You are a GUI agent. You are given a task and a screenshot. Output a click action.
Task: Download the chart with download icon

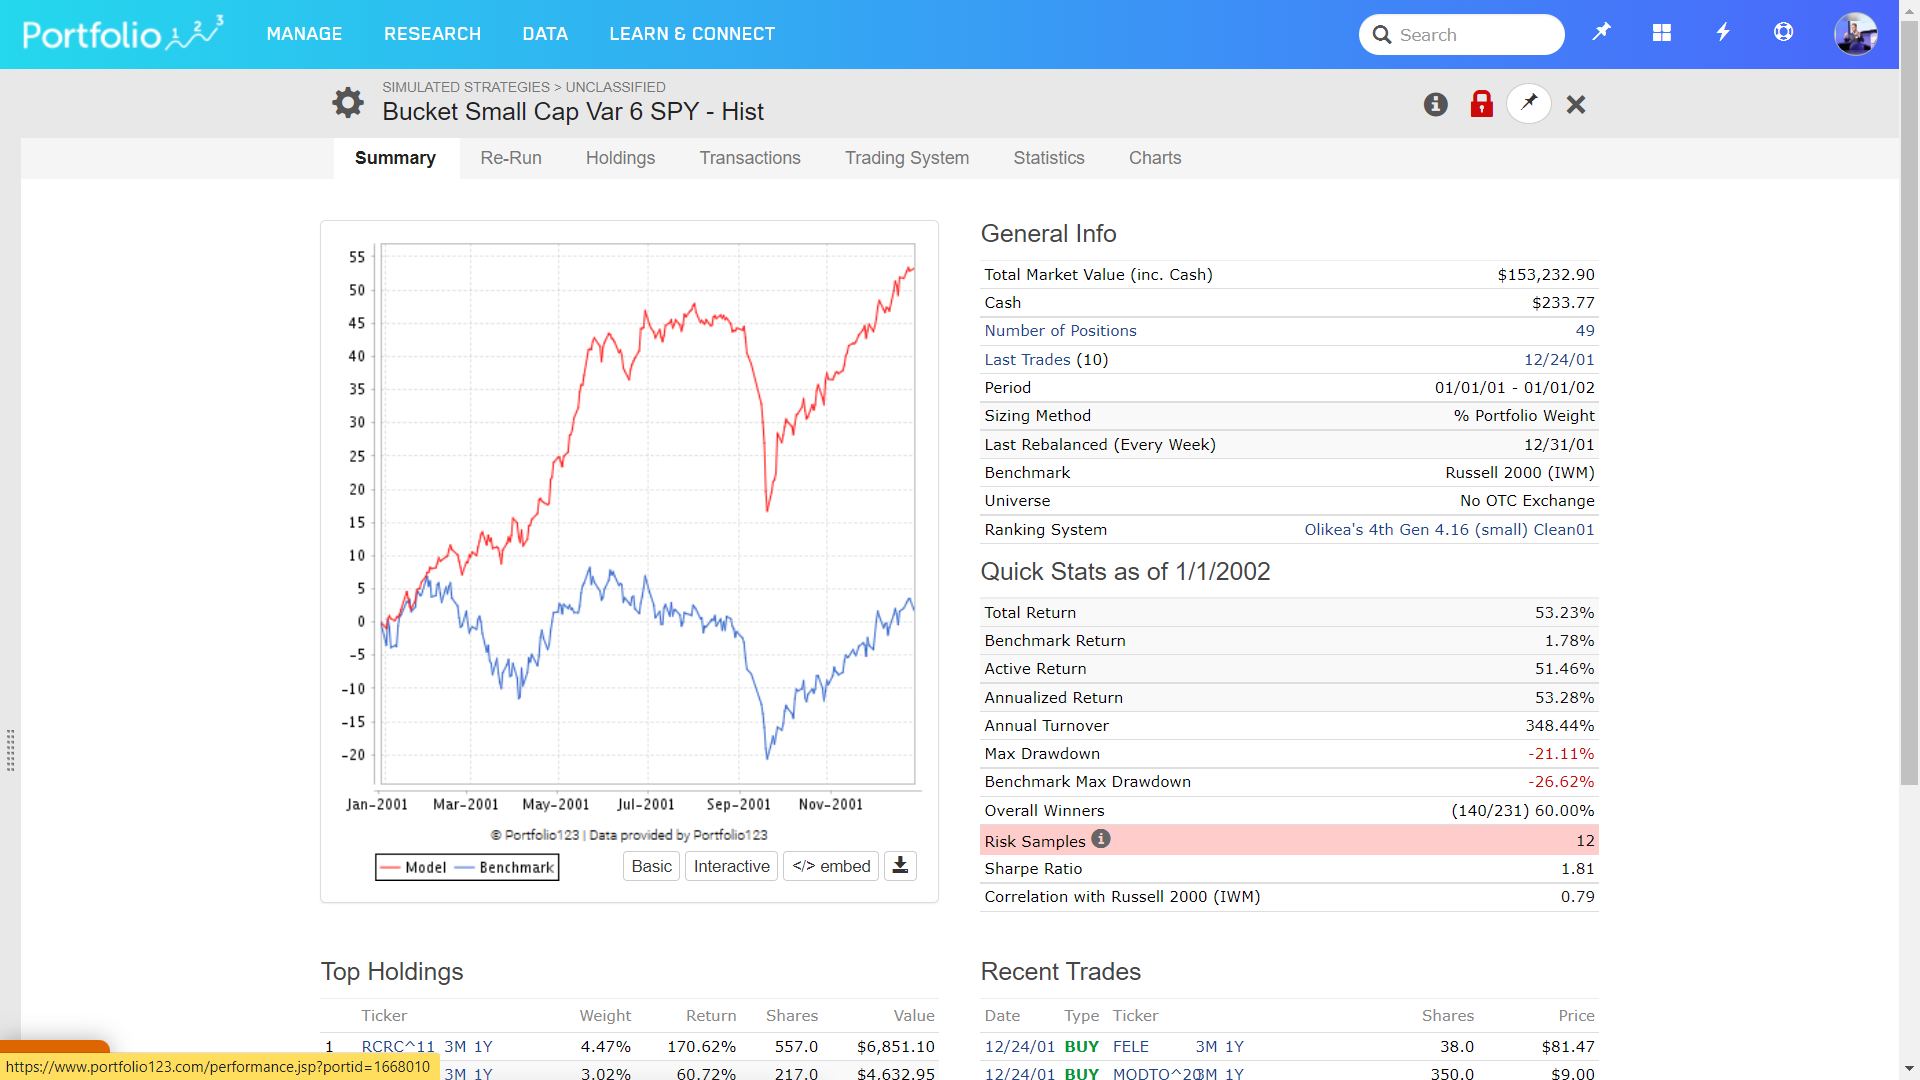click(x=900, y=866)
